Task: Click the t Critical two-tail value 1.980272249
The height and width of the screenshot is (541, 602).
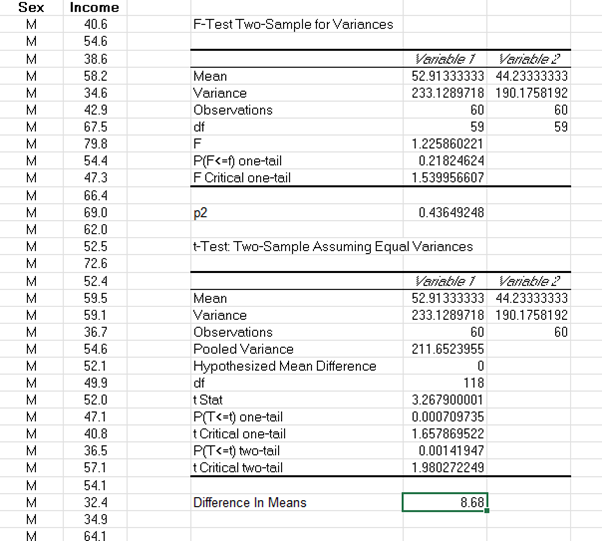Action: (x=447, y=467)
